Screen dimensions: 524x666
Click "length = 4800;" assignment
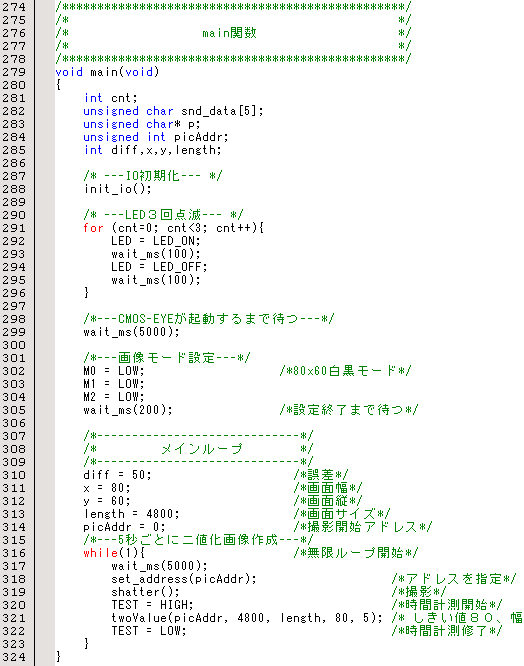131,514
